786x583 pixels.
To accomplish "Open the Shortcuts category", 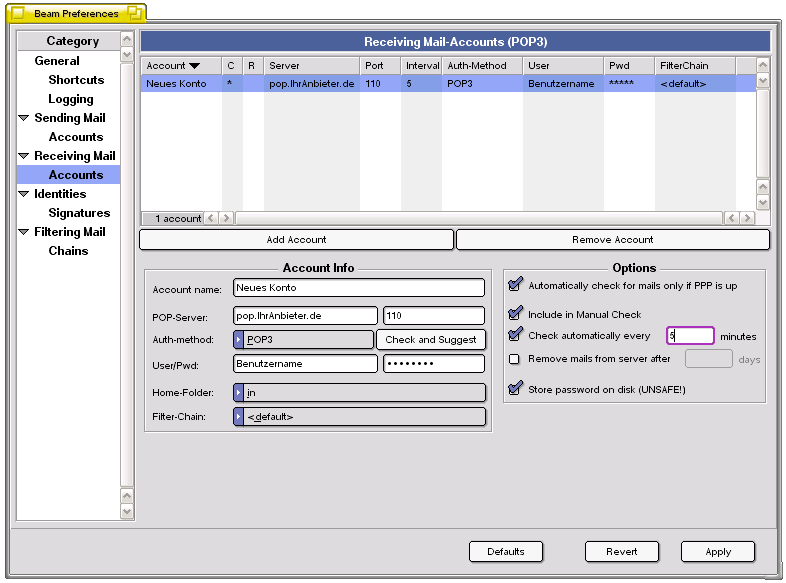I will pos(76,80).
